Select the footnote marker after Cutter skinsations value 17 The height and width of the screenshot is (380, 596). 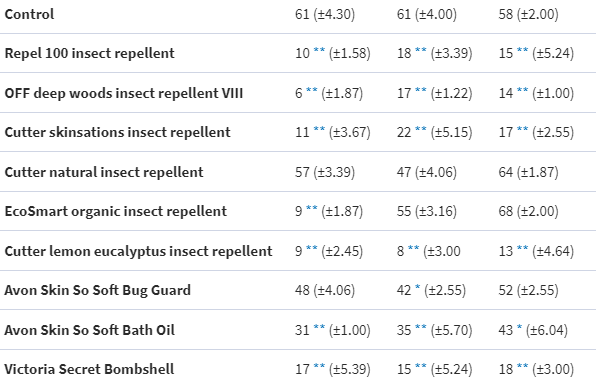pyautogui.click(x=523, y=129)
